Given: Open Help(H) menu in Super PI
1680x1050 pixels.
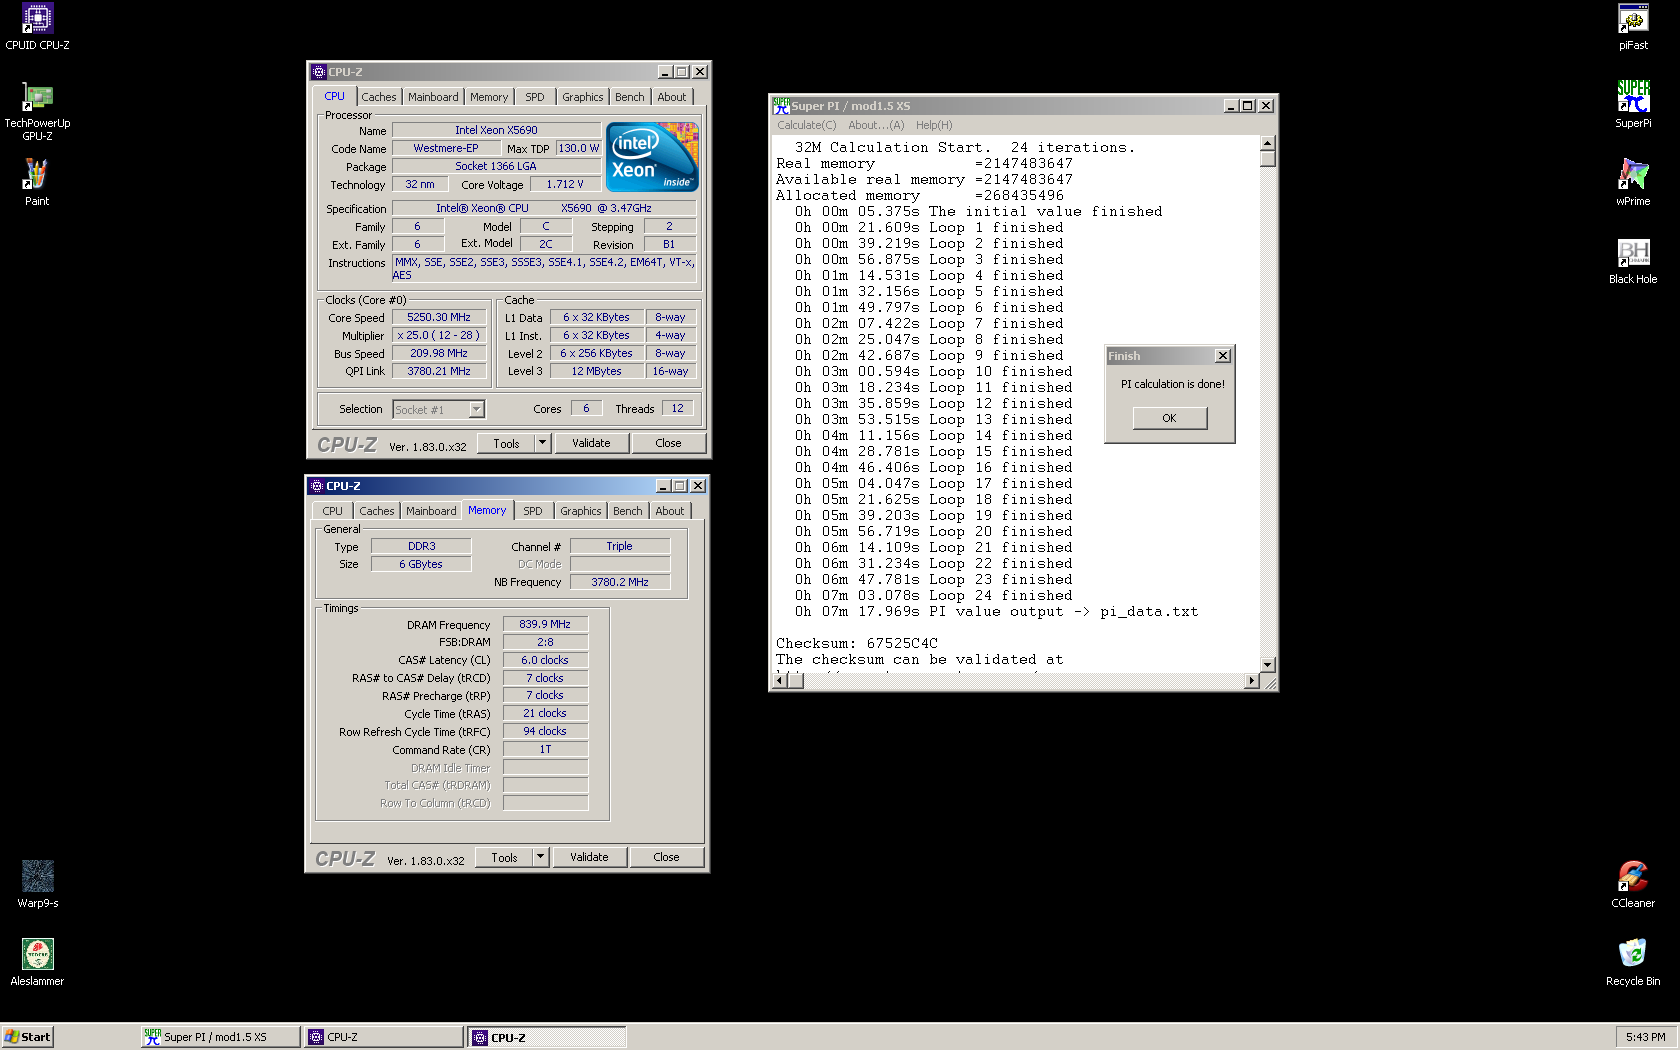Looking at the screenshot, I should click(934, 125).
